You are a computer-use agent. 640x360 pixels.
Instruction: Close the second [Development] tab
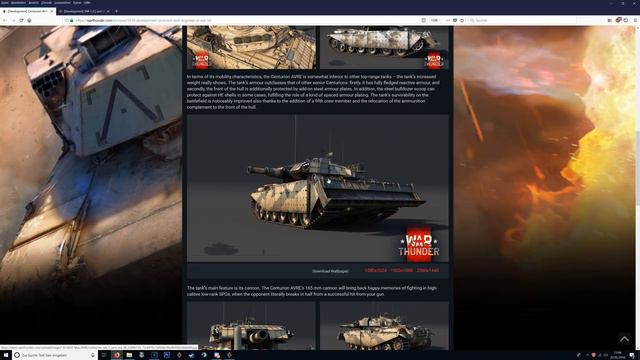[x=108, y=11]
